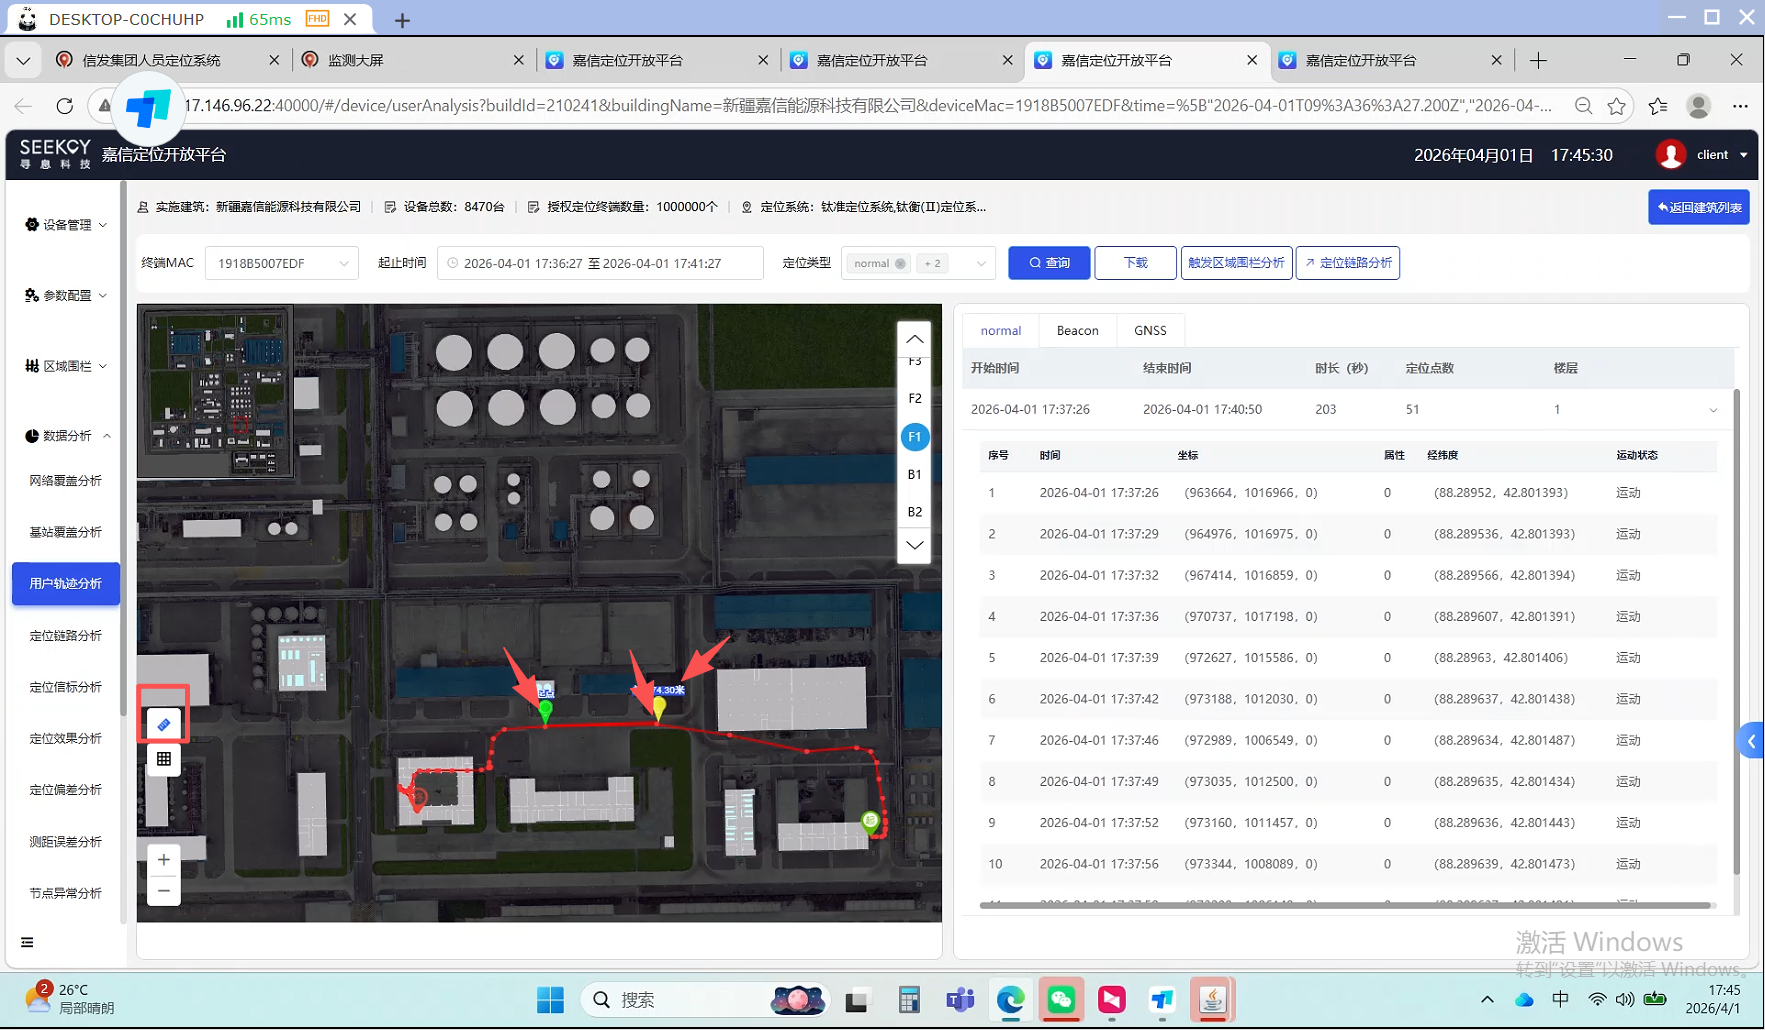1765x1030 pixels.
Task: Switch to the GNSS tab
Action: click(x=1150, y=331)
